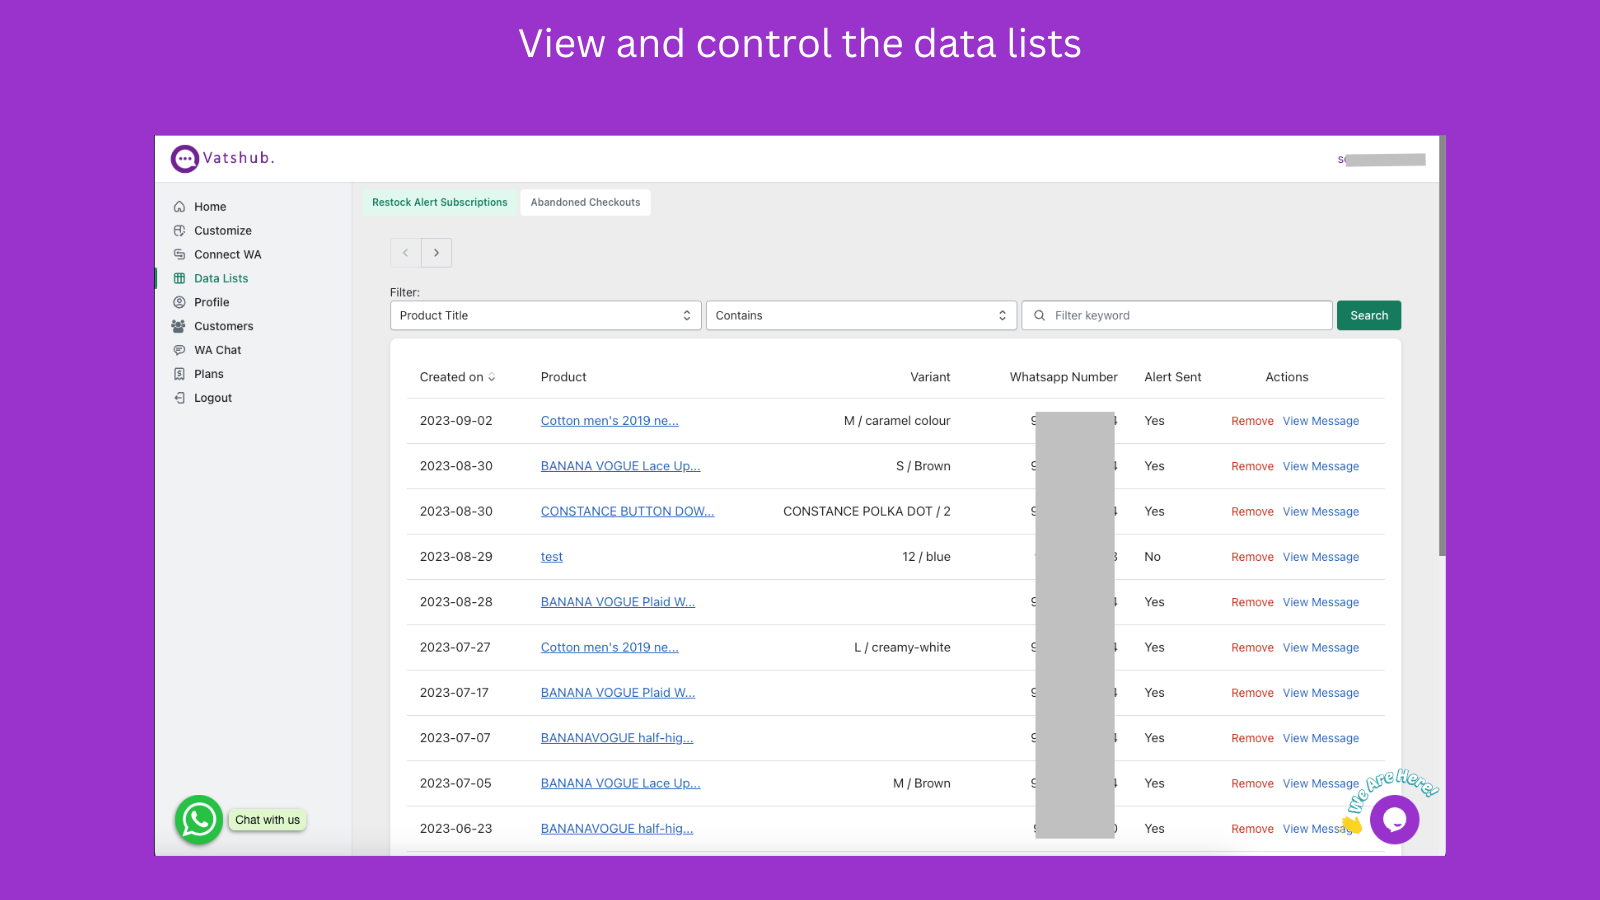
Task: Click the Logout icon
Action: [x=179, y=398]
